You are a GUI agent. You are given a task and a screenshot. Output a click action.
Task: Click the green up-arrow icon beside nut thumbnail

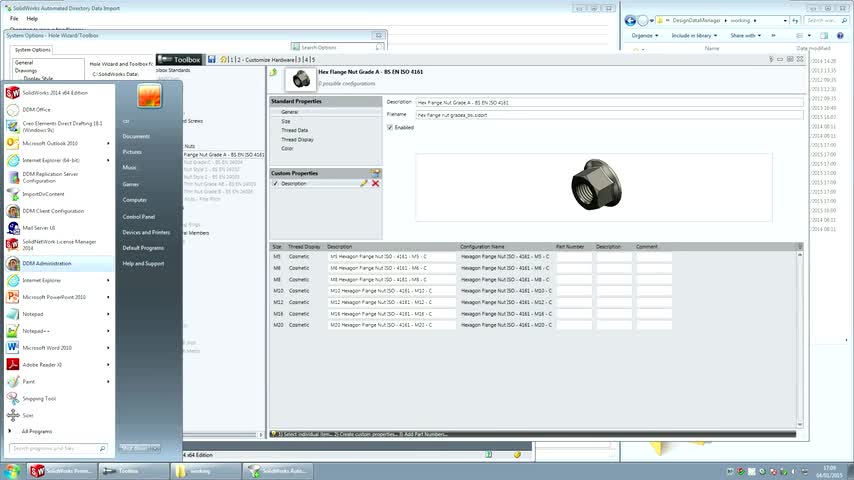[273, 72]
